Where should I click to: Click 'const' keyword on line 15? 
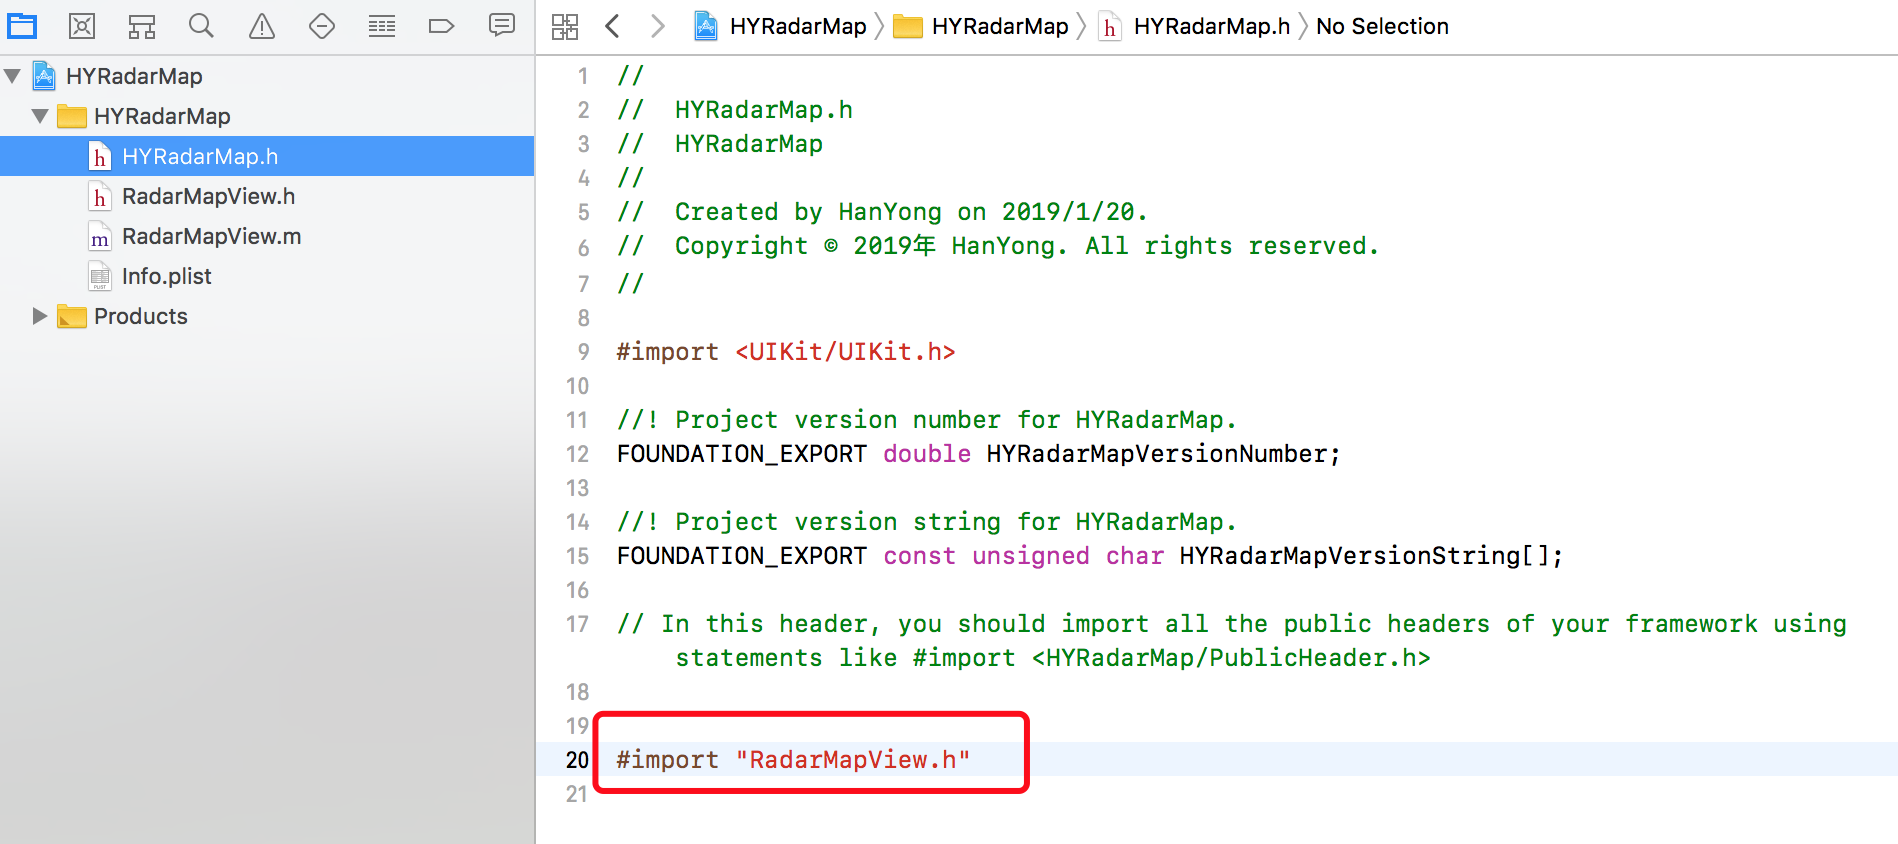(919, 556)
